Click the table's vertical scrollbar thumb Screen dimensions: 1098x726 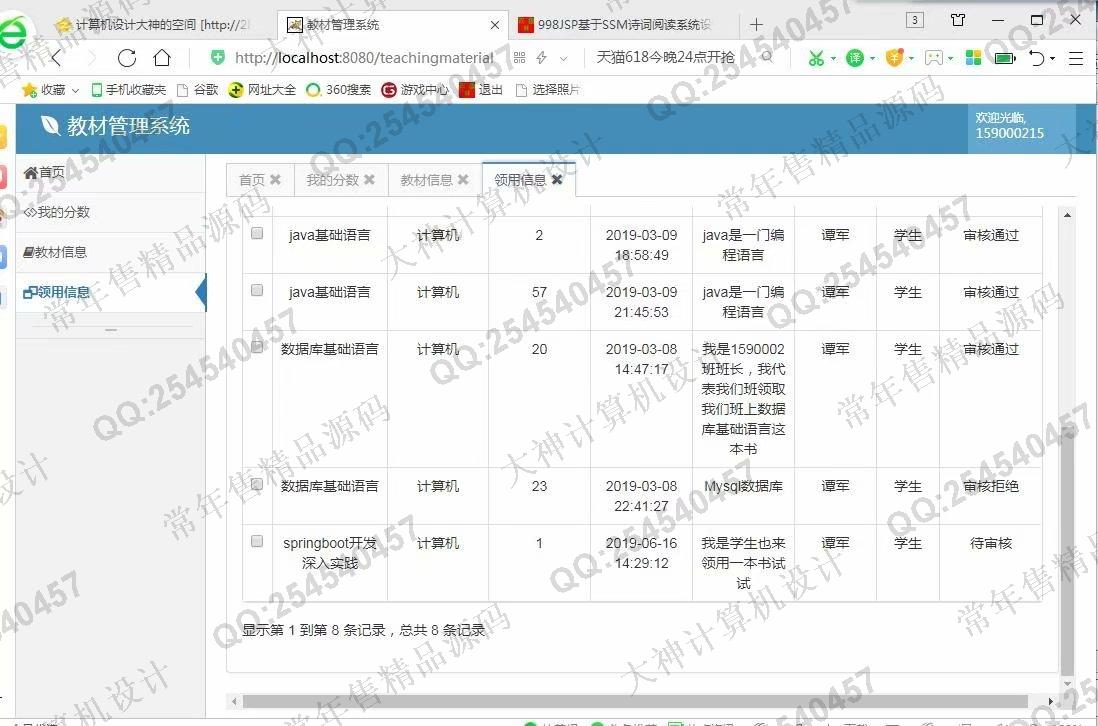point(1067,553)
